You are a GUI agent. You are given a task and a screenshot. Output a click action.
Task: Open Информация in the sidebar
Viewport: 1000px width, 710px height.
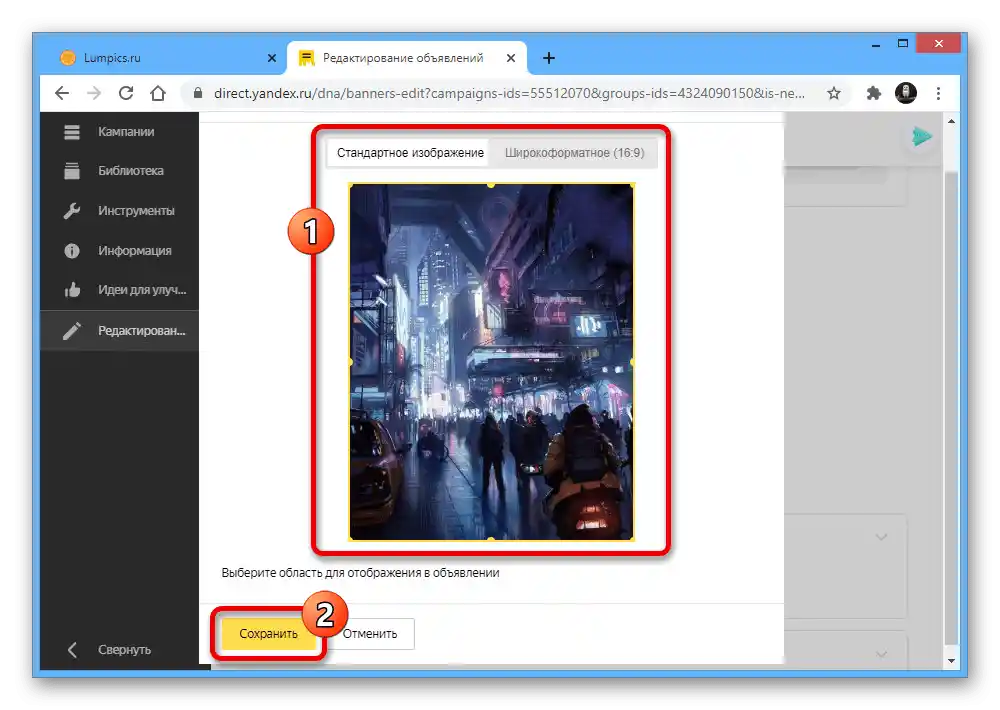click(120, 251)
